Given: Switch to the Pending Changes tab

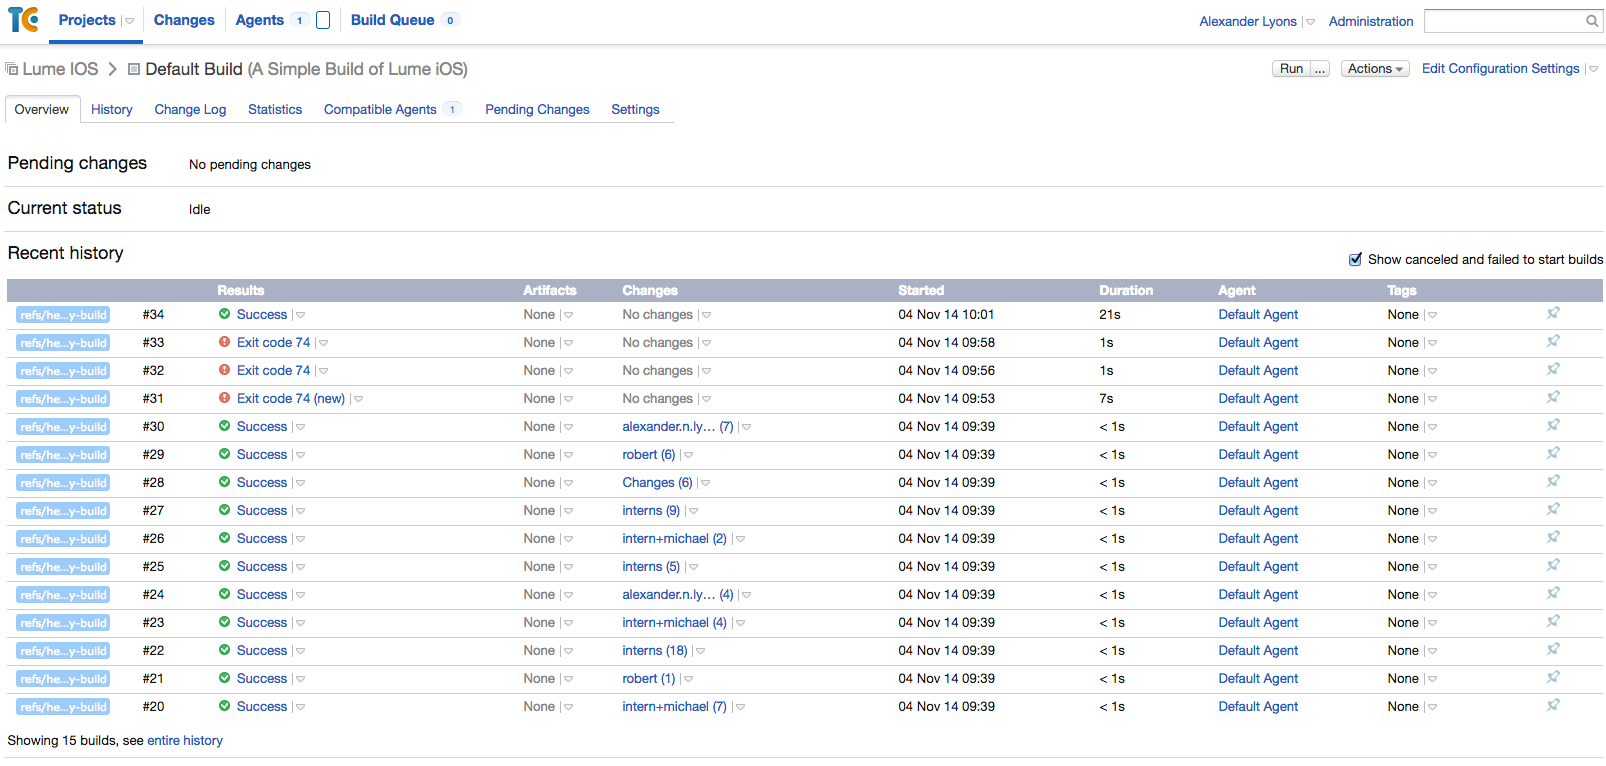Looking at the screenshot, I should click(x=537, y=110).
